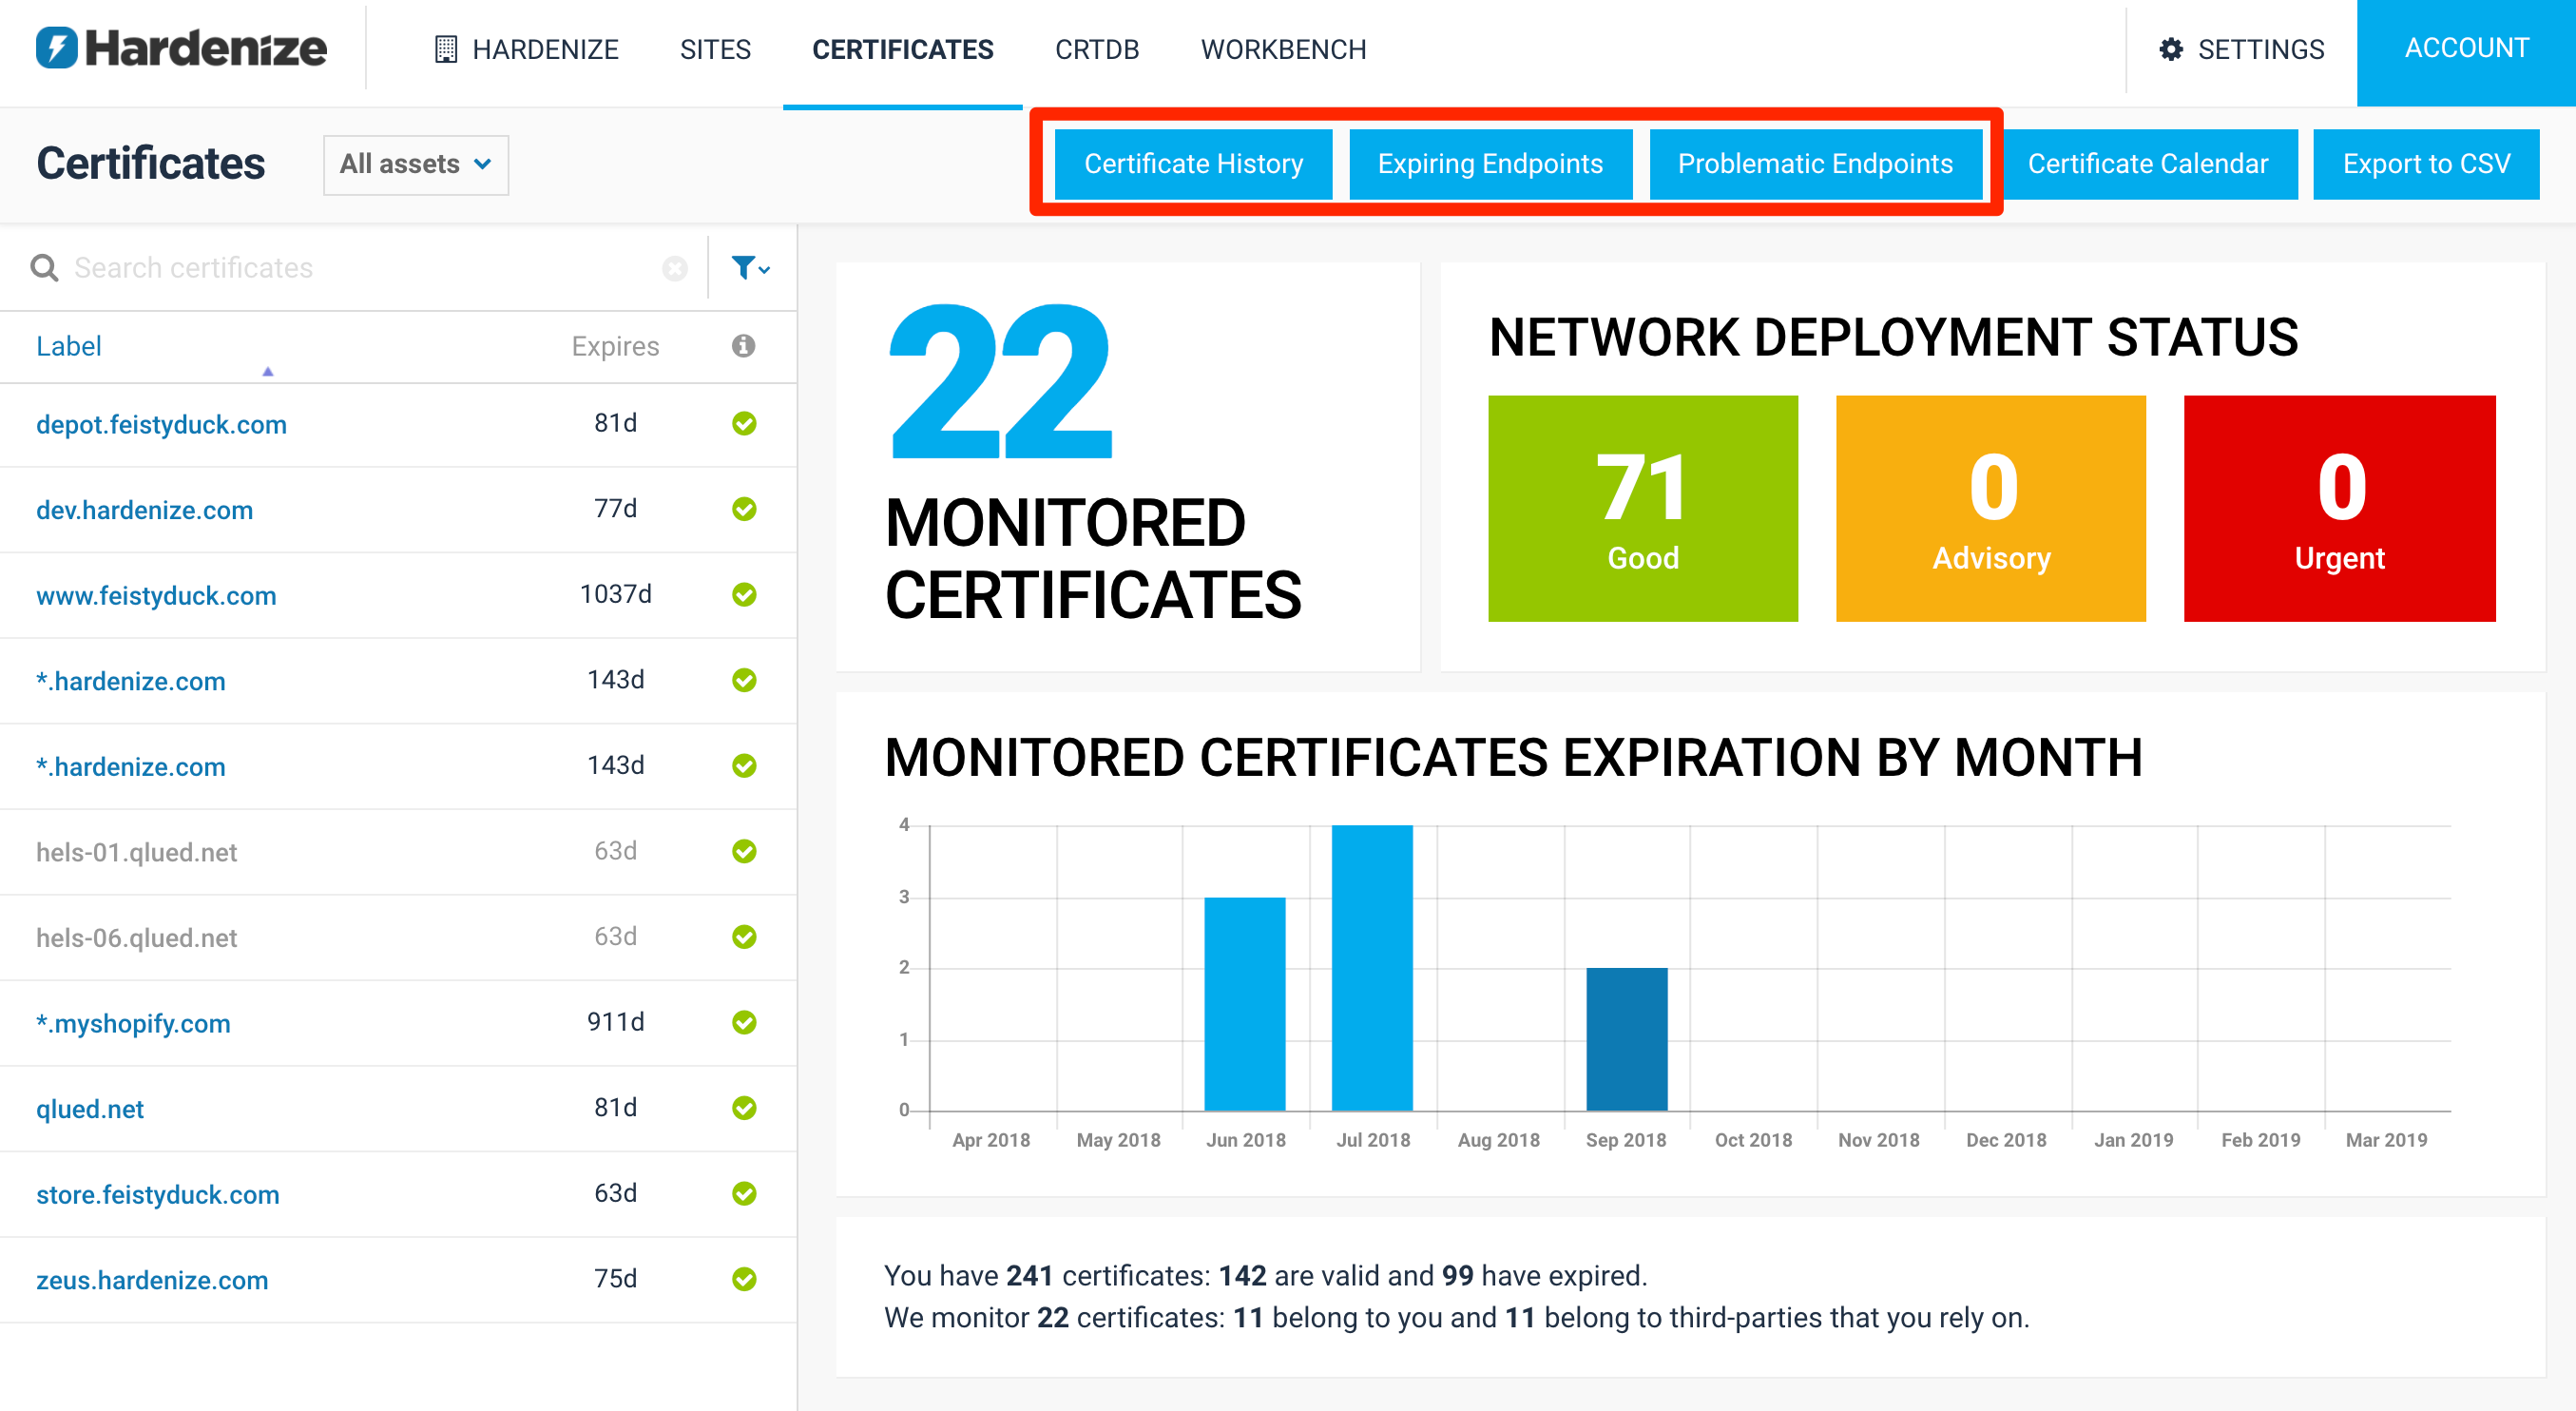Open store.feistyduck.com certificate
The width and height of the screenshot is (2576, 1411).
point(158,1194)
